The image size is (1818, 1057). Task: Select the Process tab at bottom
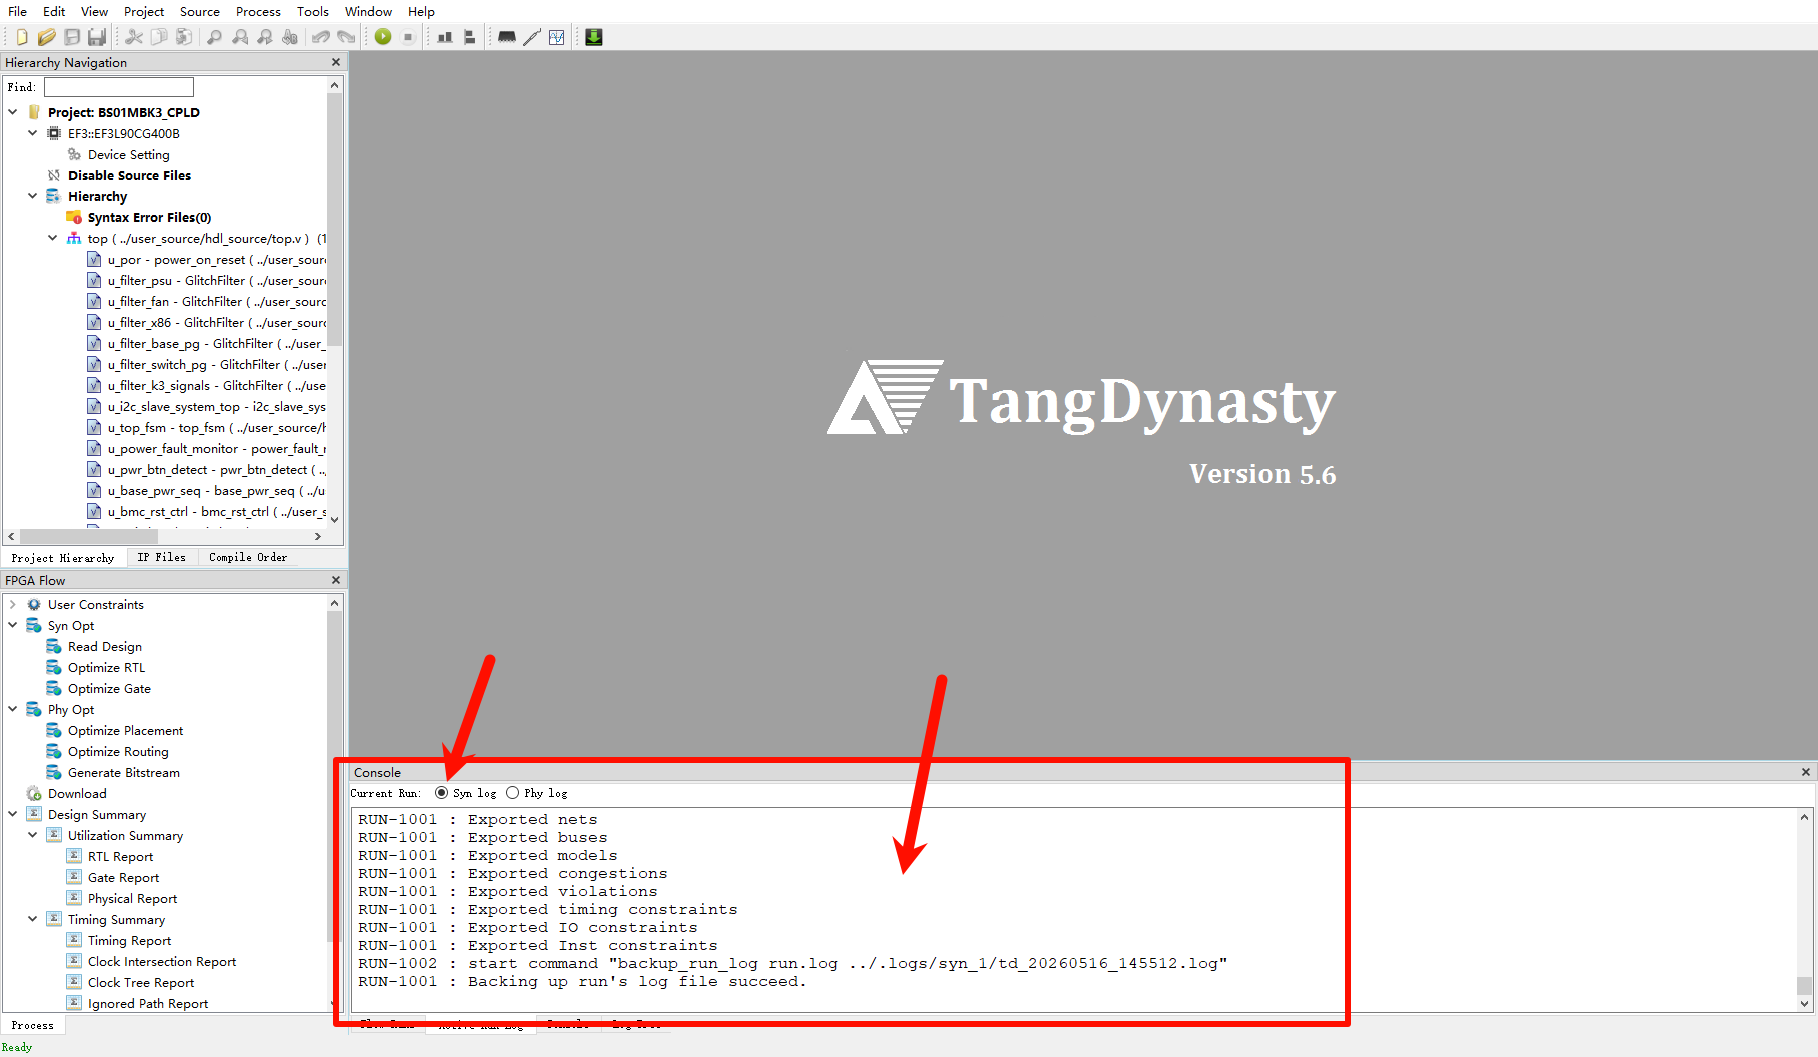pyautogui.click(x=33, y=1025)
